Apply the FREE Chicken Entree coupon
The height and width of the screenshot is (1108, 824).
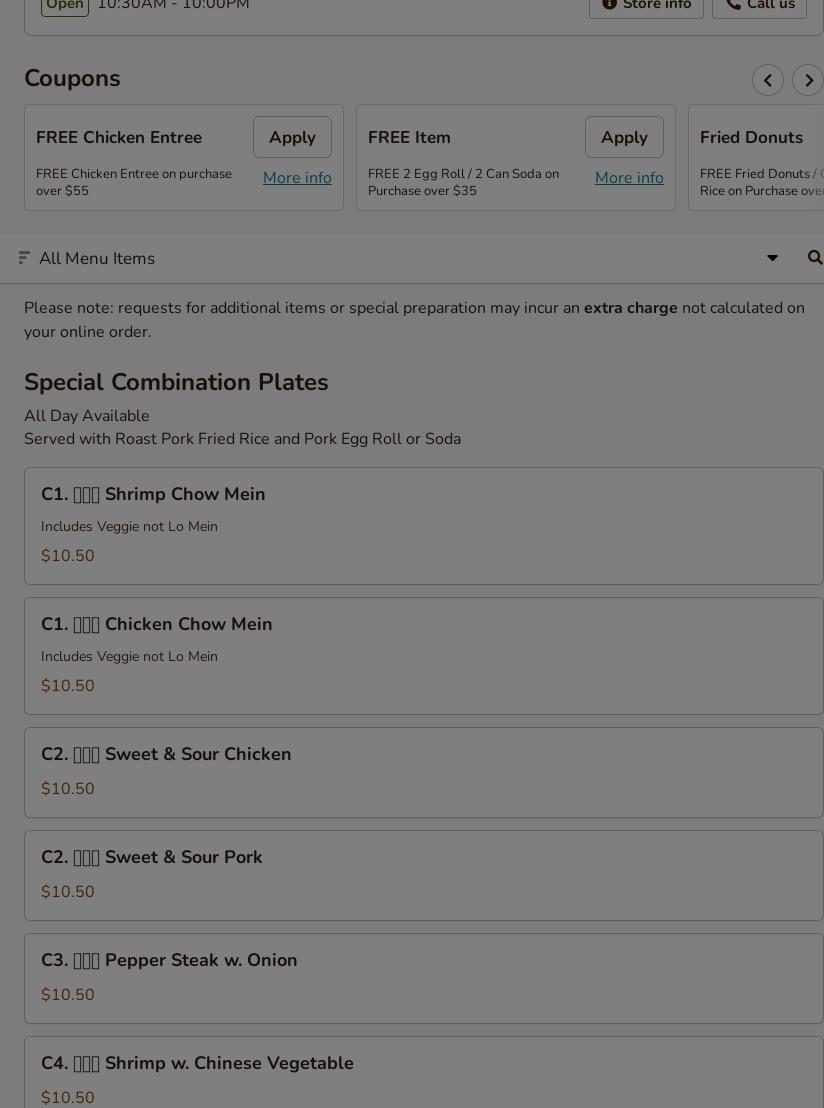pyautogui.click(x=292, y=137)
